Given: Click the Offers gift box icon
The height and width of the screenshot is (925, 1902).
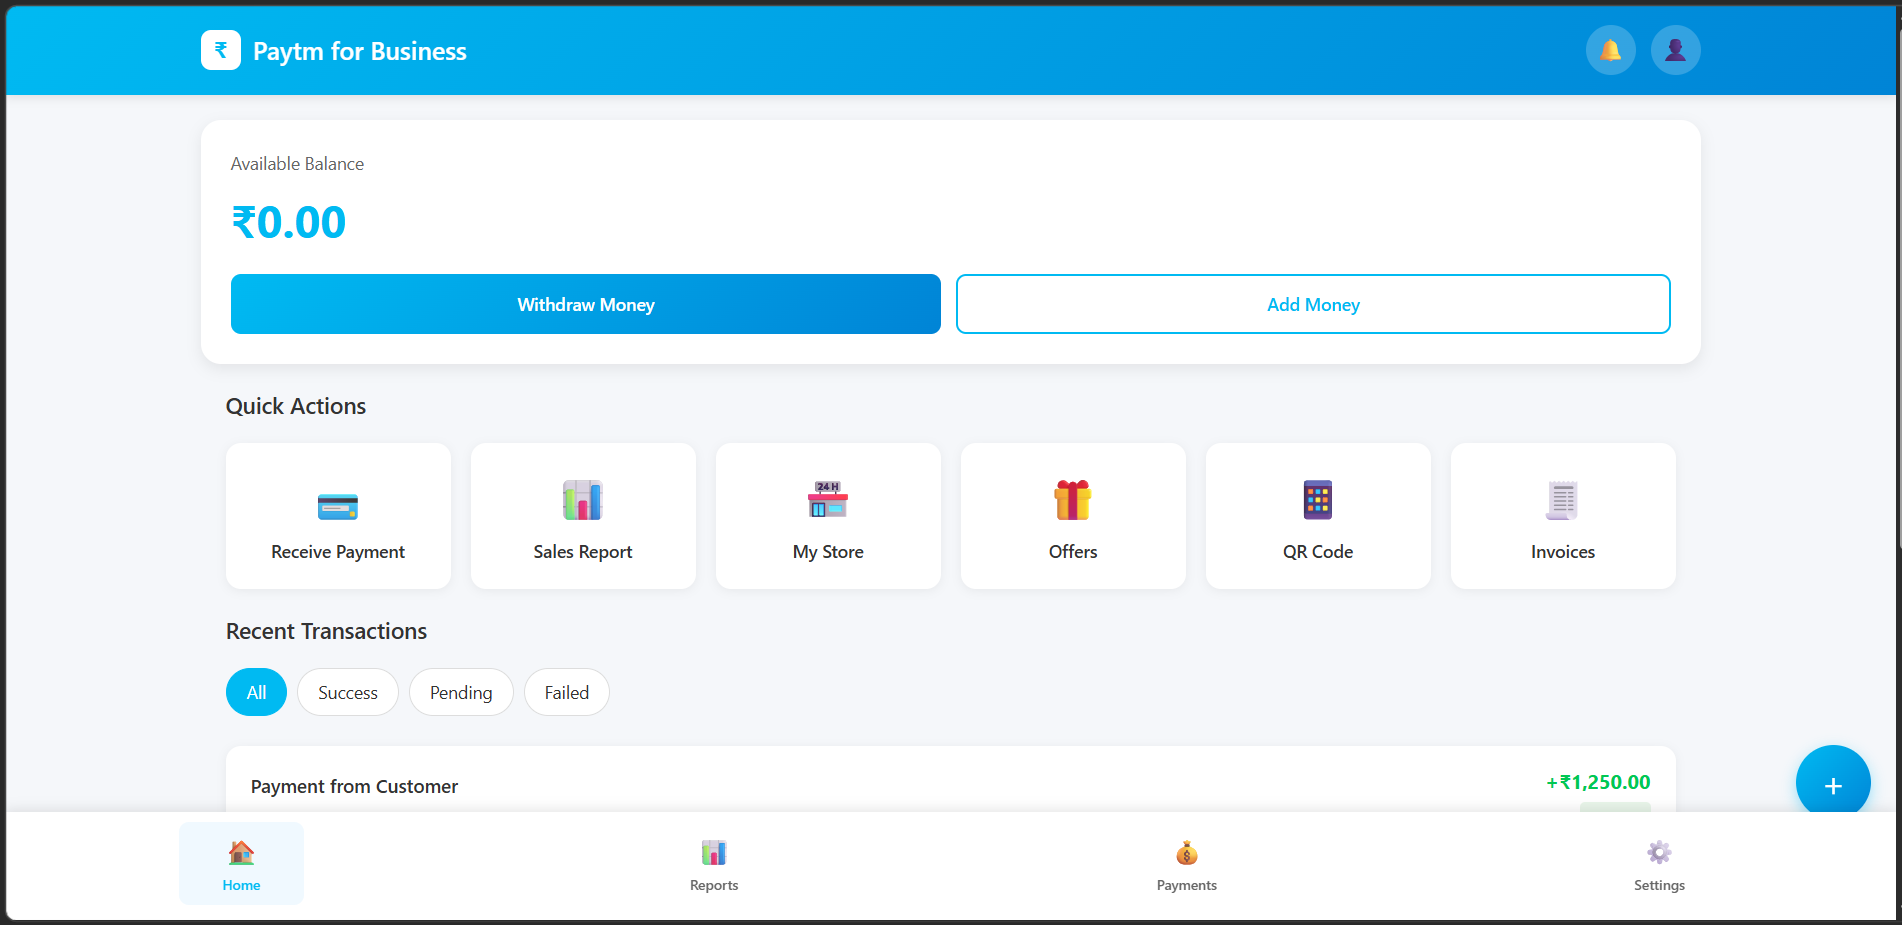Looking at the screenshot, I should (1073, 500).
